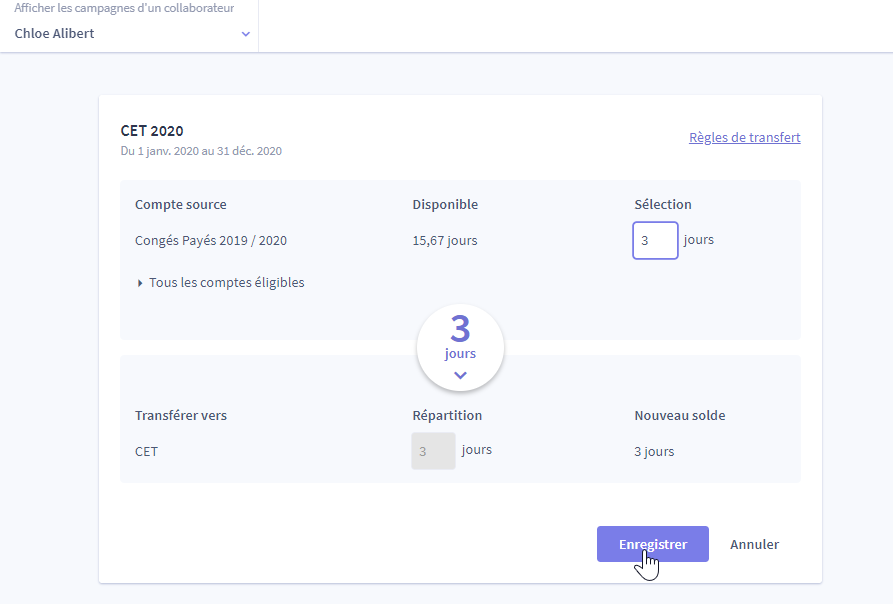Click the Transférer vers header

181,416
